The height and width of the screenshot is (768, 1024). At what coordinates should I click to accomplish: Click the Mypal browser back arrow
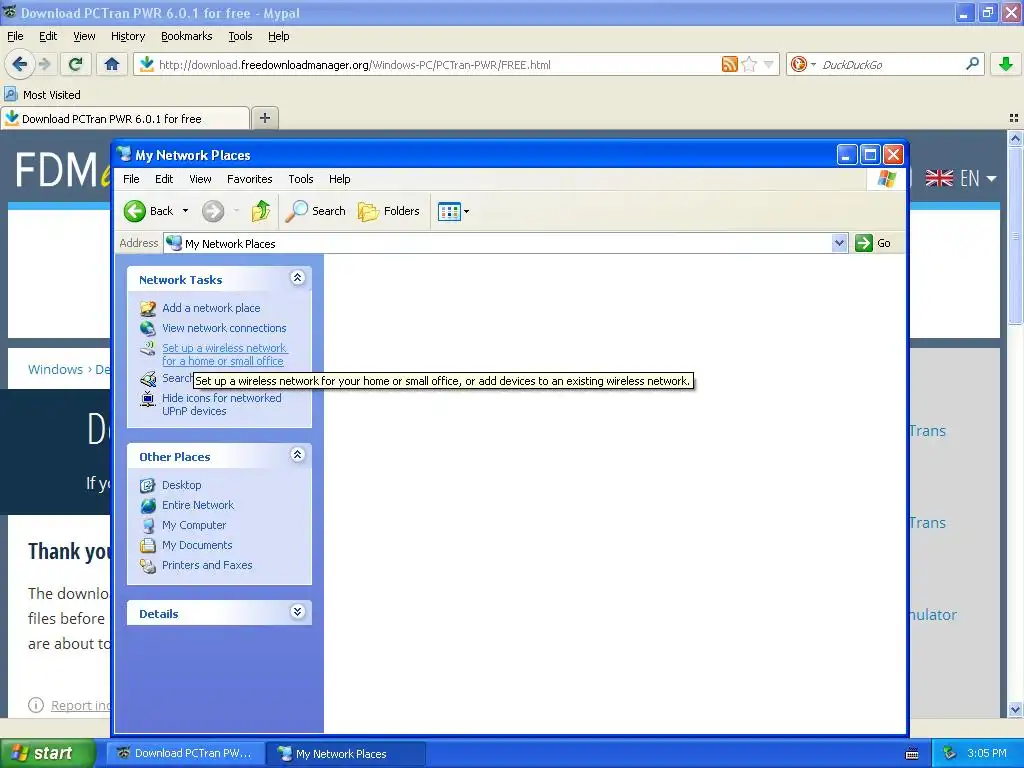[x=20, y=64]
